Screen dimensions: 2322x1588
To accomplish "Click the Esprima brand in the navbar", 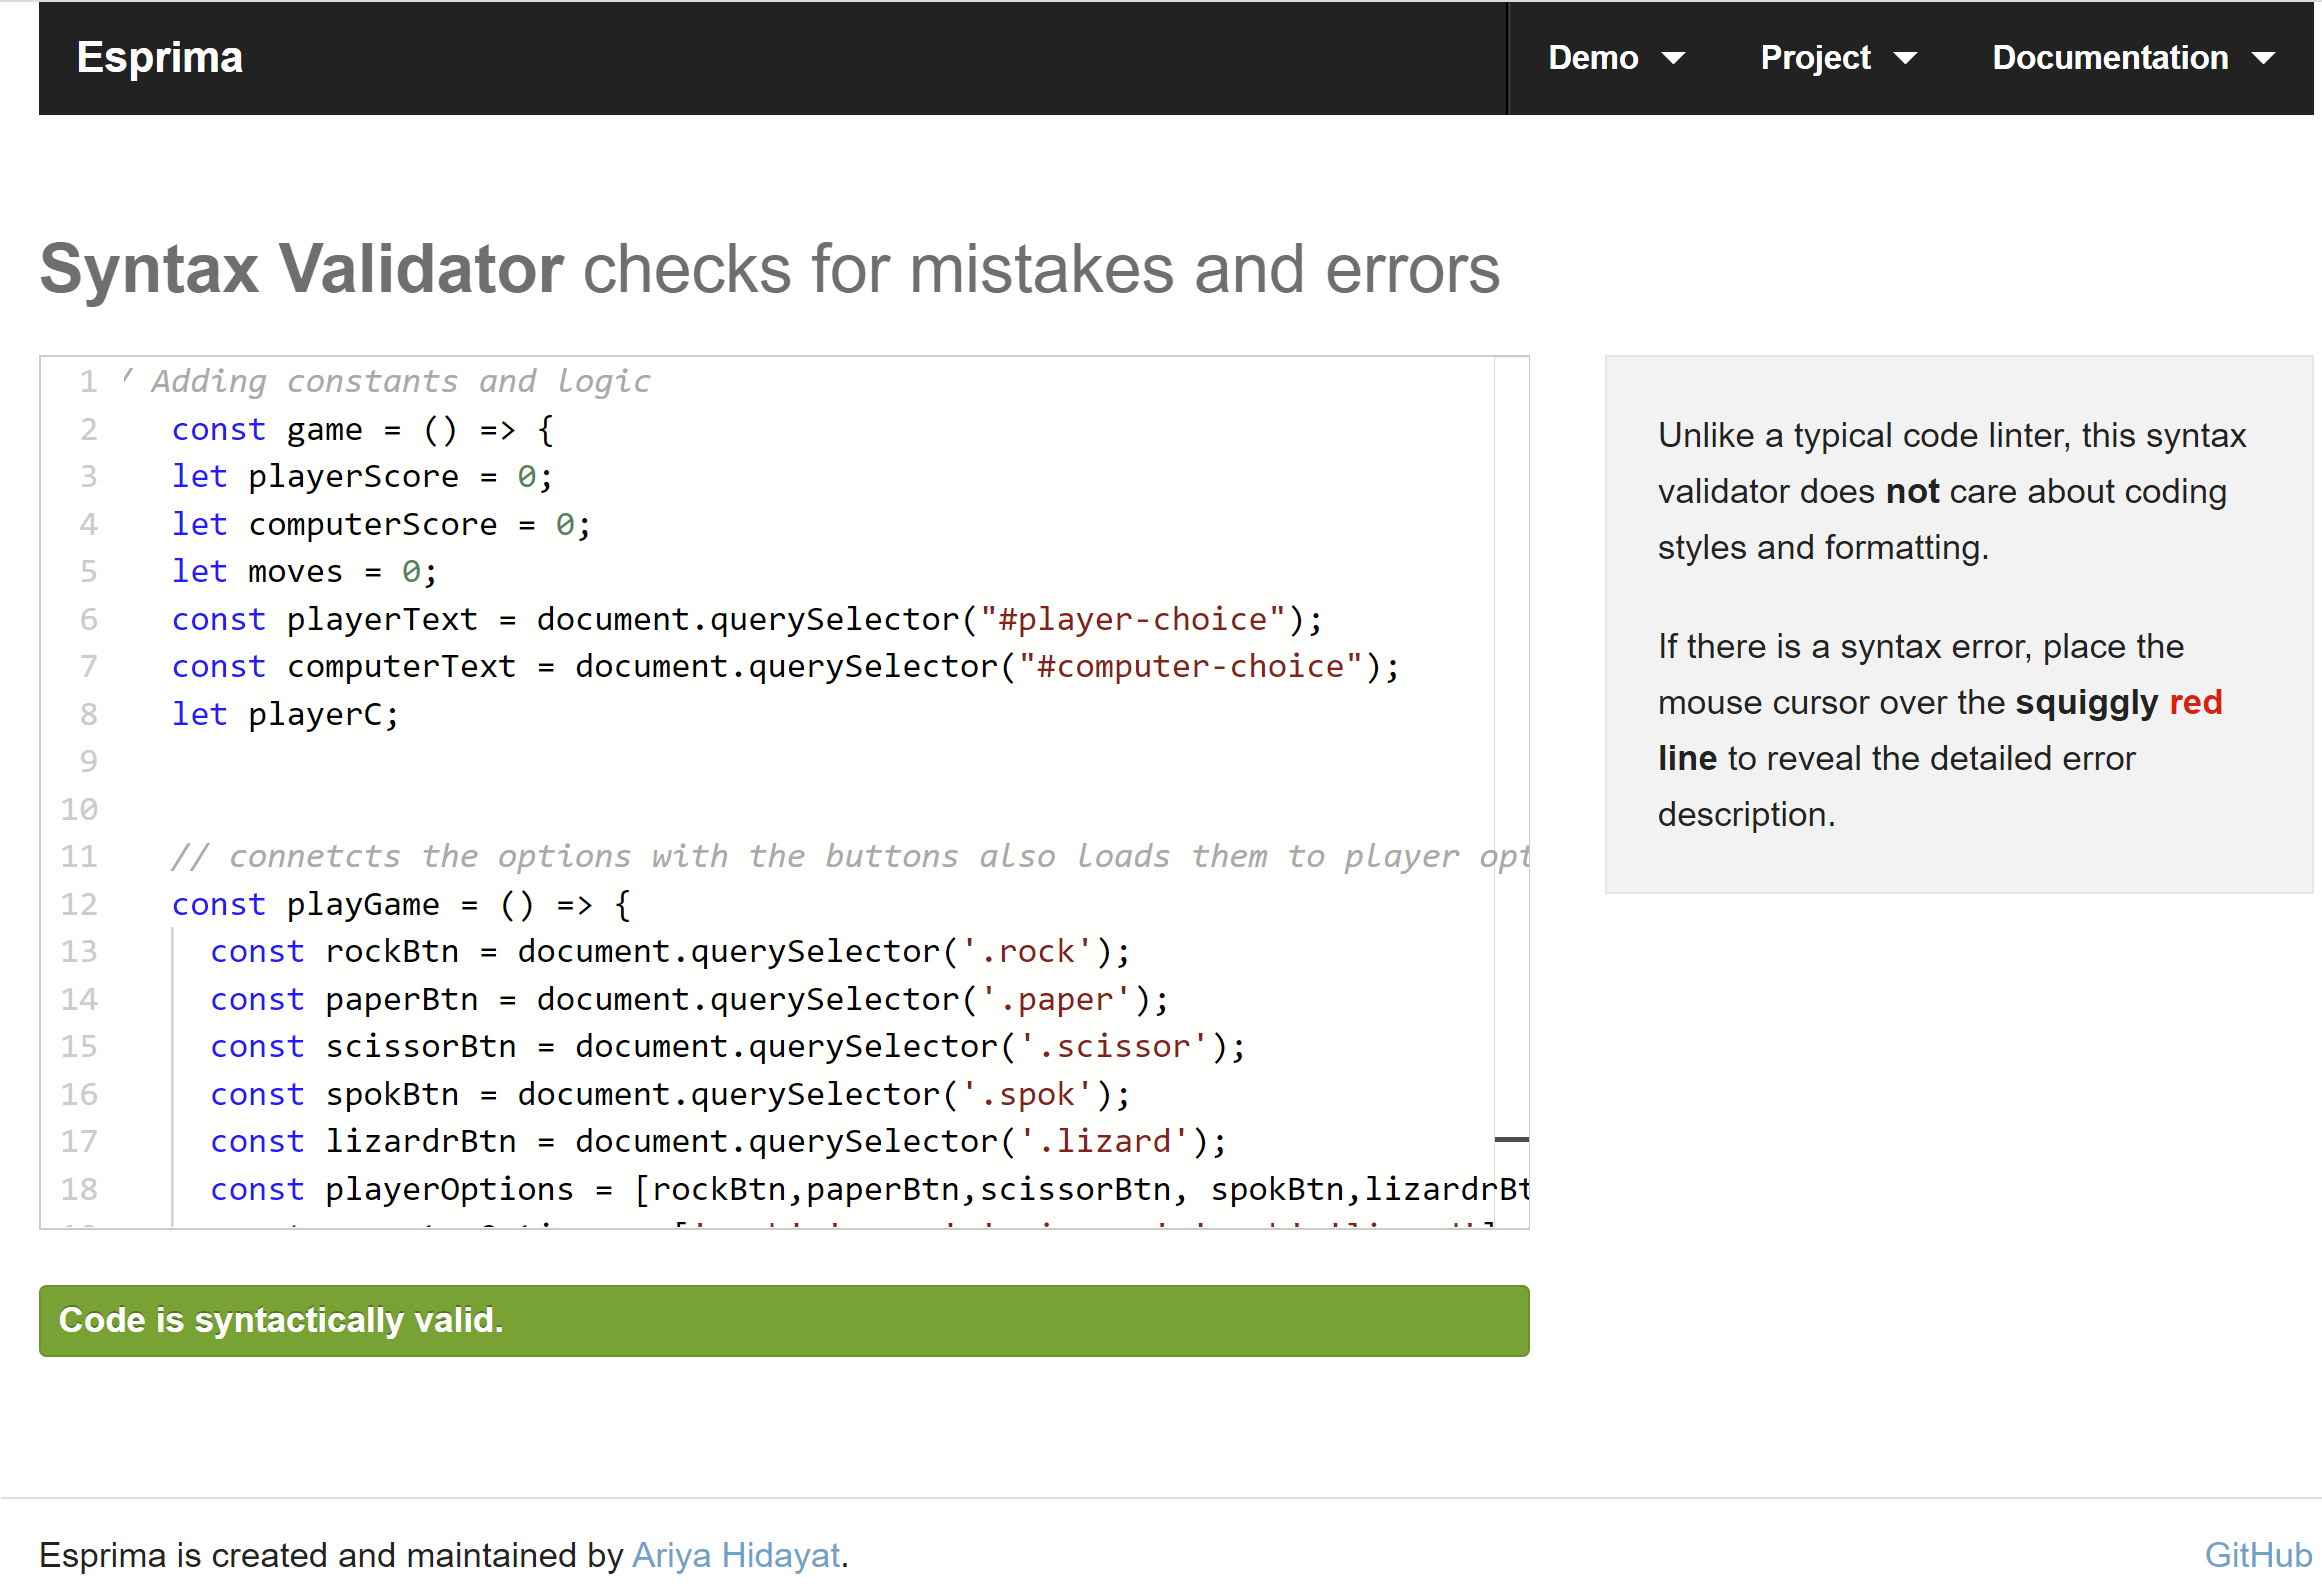I will [160, 58].
